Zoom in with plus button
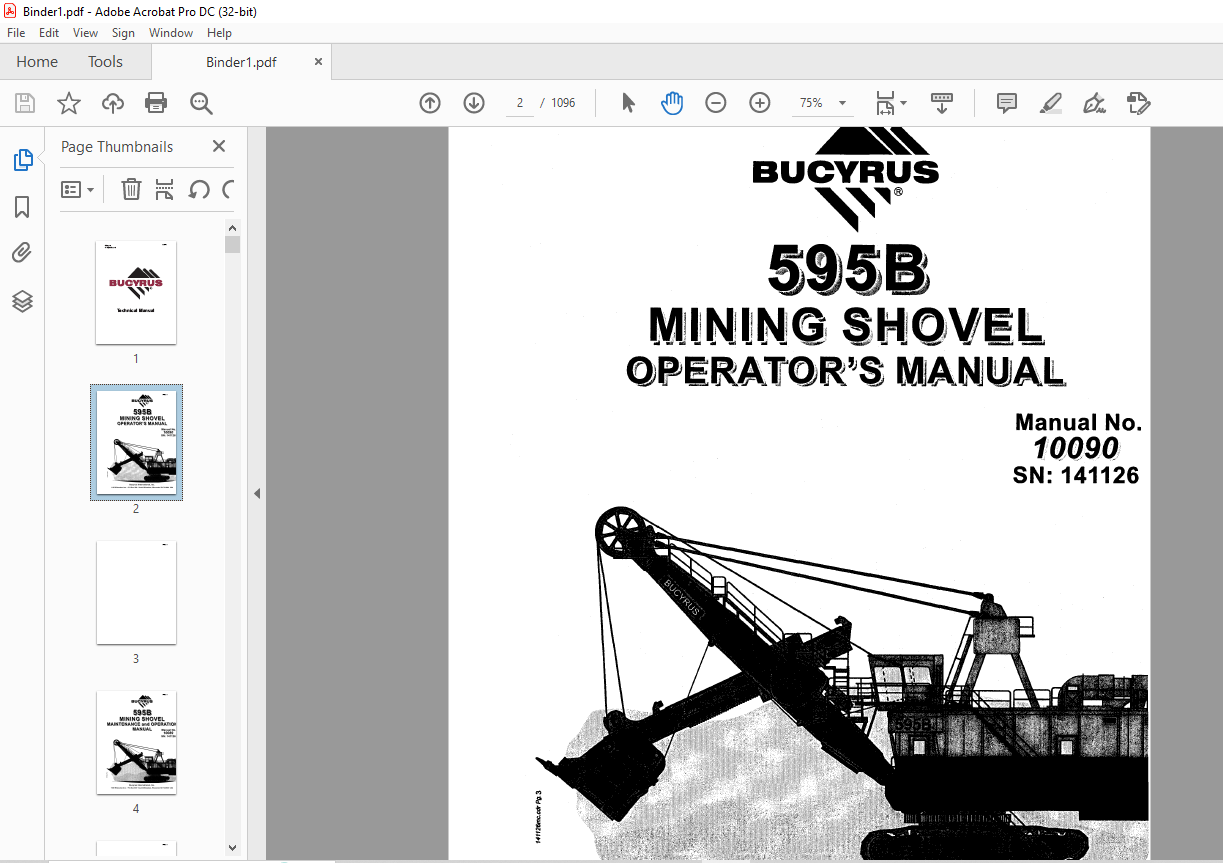The image size is (1223, 863). point(760,103)
